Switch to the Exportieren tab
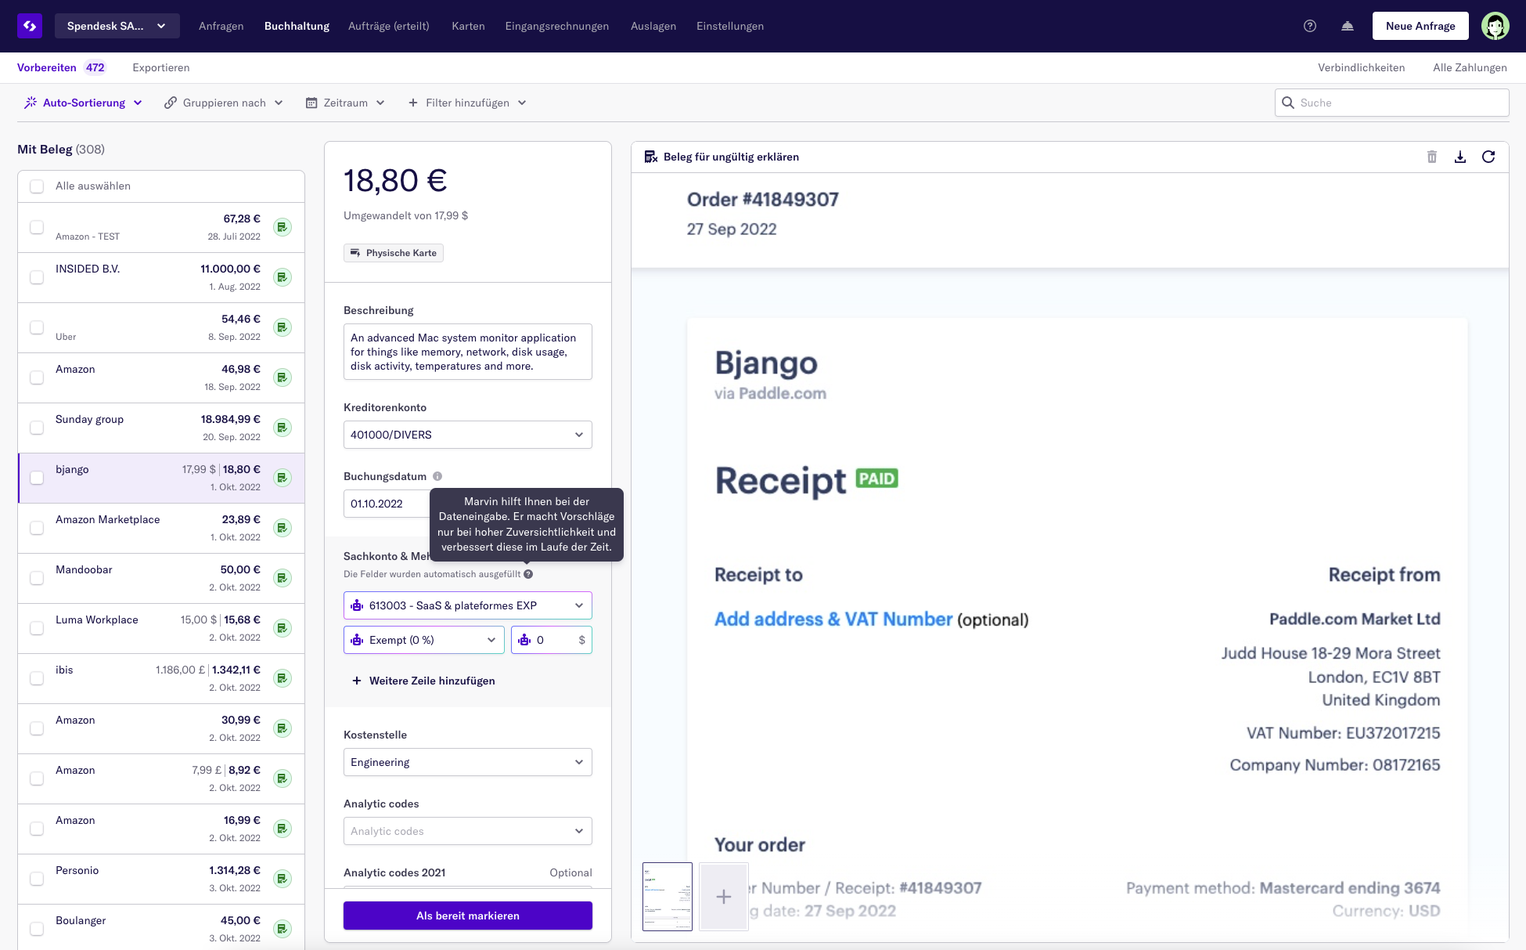This screenshot has width=1526, height=950. pos(161,68)
